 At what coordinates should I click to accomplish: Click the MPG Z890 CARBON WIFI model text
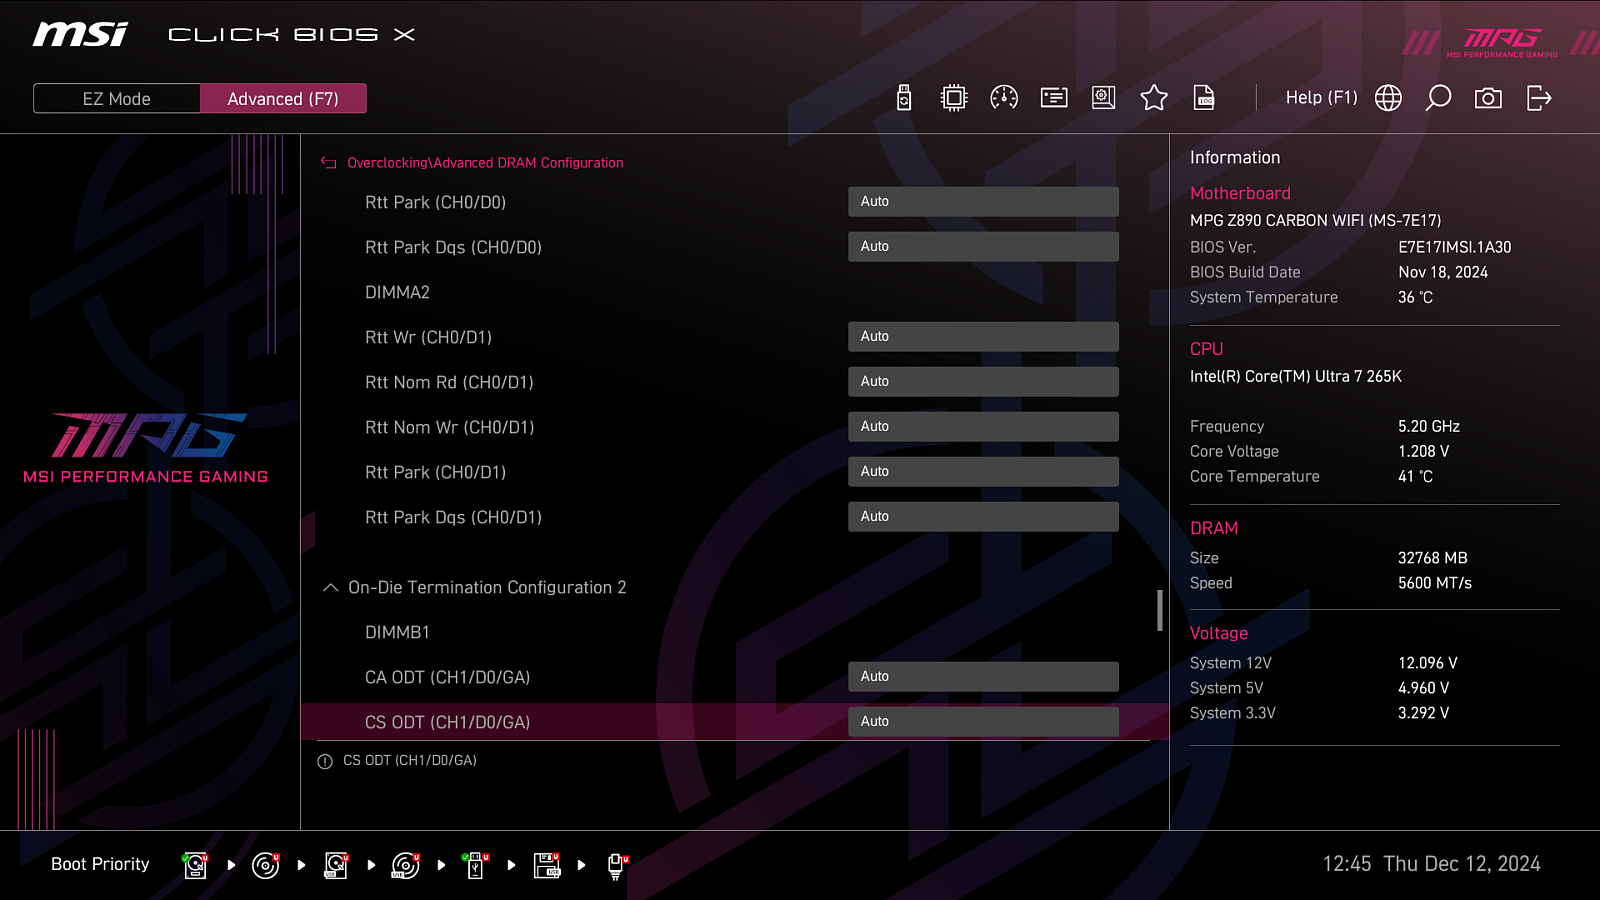point(1316,220)
